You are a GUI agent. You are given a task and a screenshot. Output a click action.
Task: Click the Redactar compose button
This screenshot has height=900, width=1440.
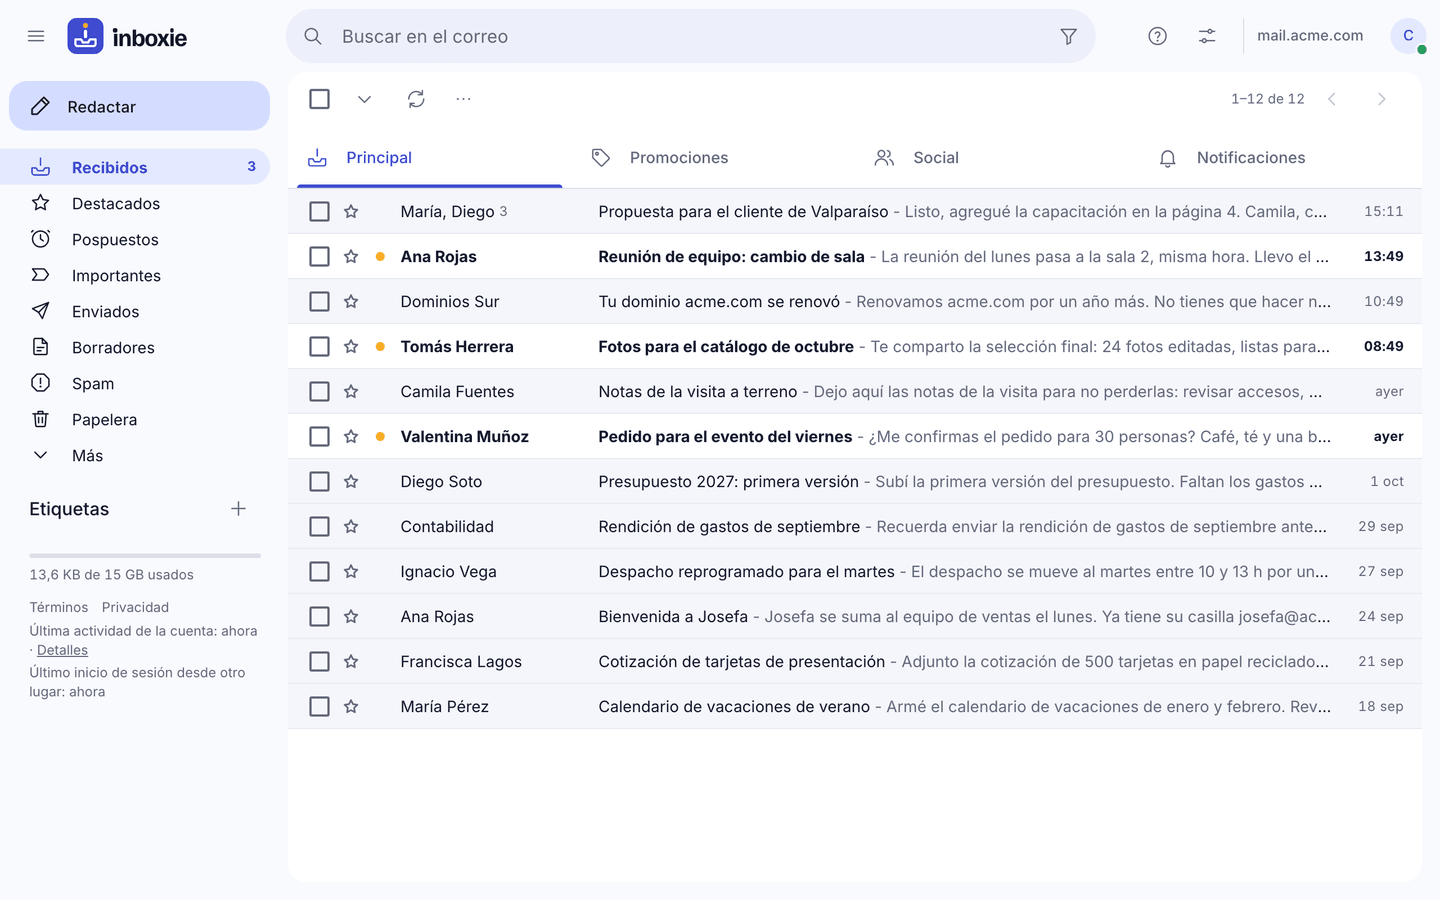pyautogui.click(x=139, y=106)
